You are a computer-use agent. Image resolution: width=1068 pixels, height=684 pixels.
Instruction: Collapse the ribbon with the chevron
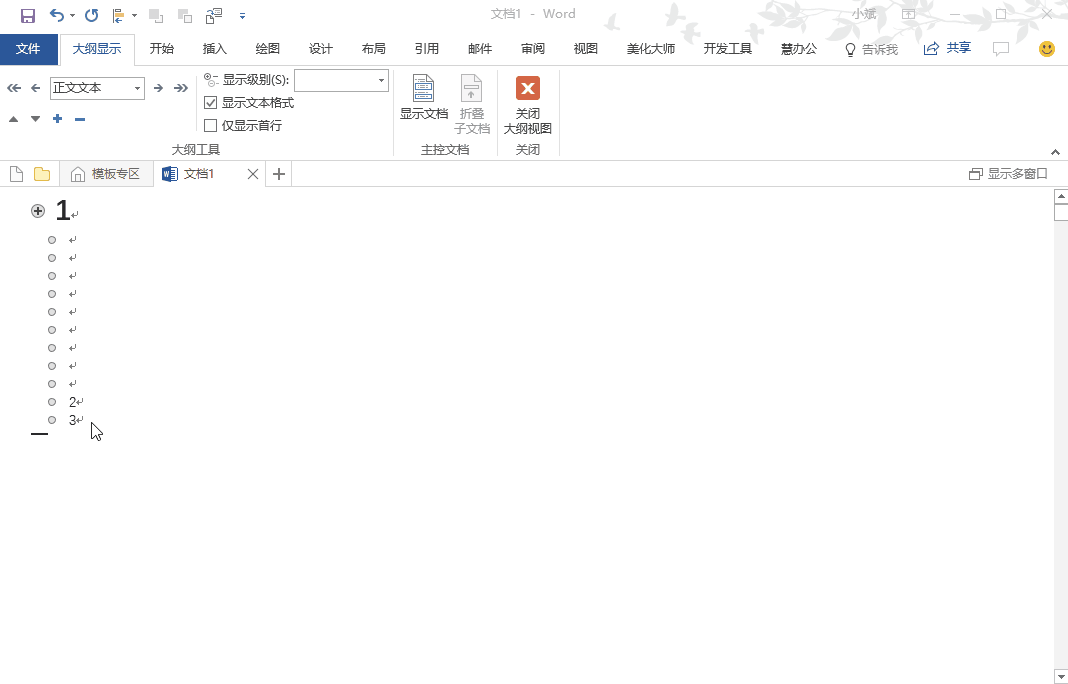tap(1055, 152)
